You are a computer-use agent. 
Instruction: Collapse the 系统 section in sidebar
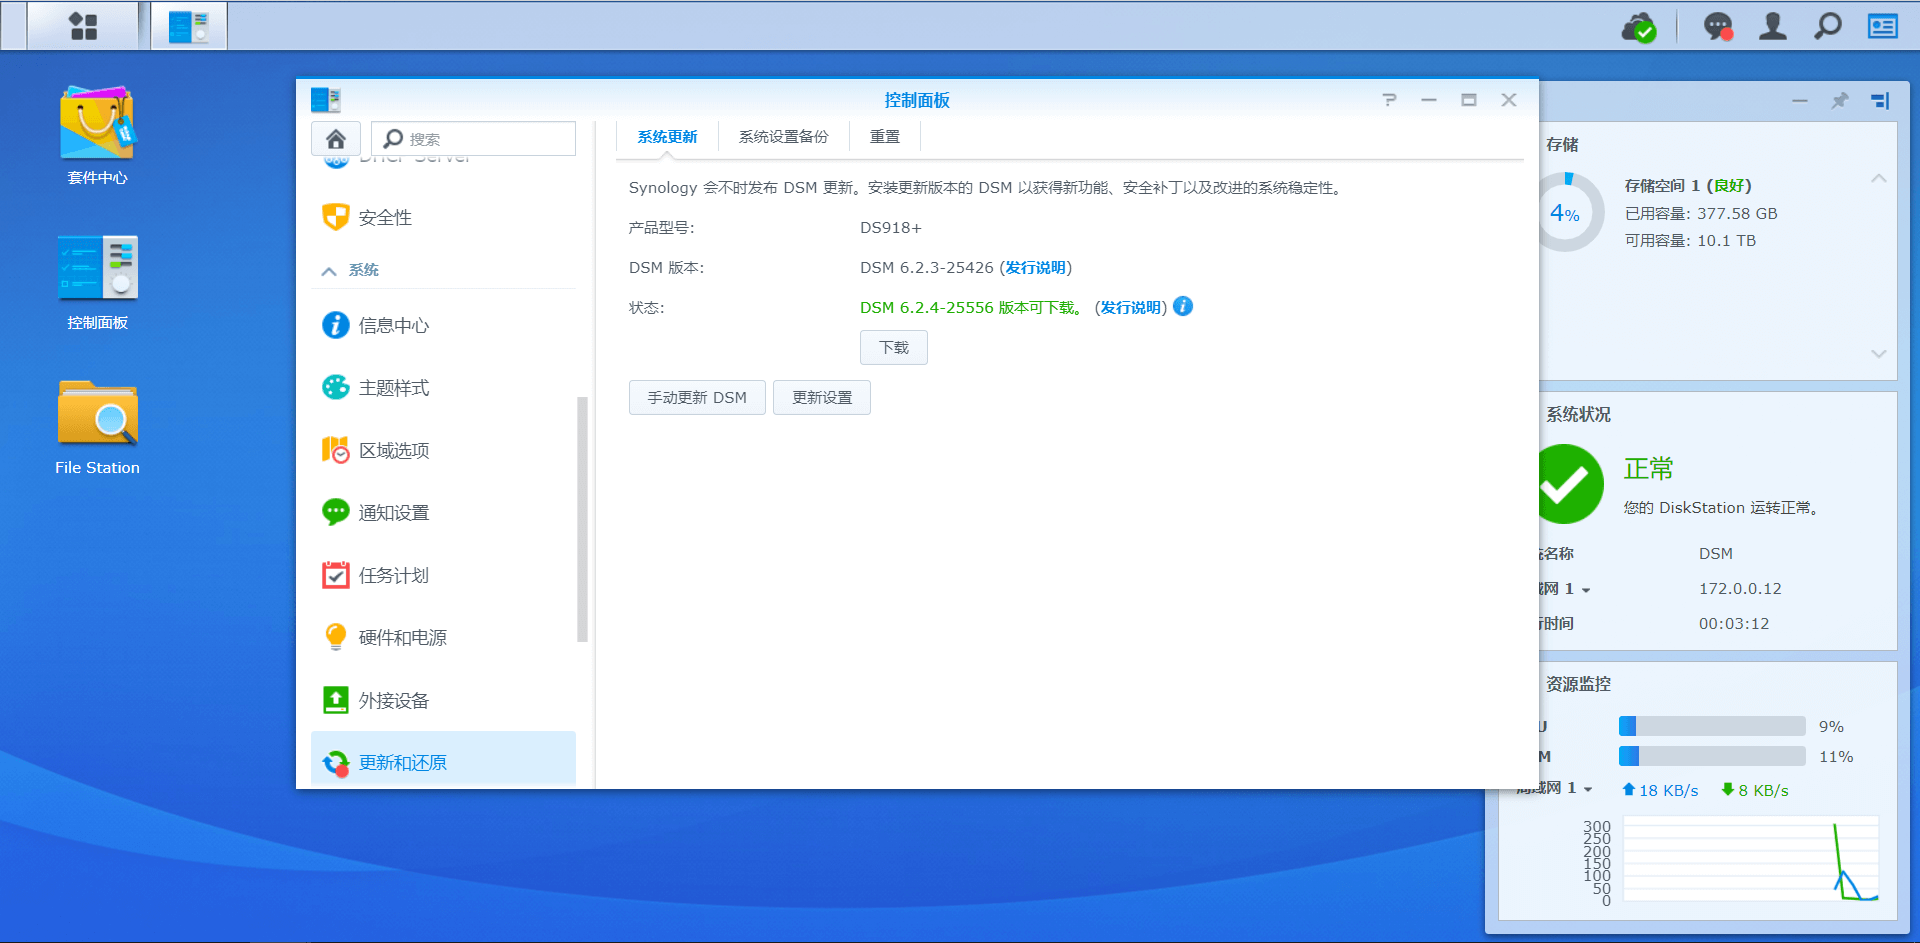point(329,271)
